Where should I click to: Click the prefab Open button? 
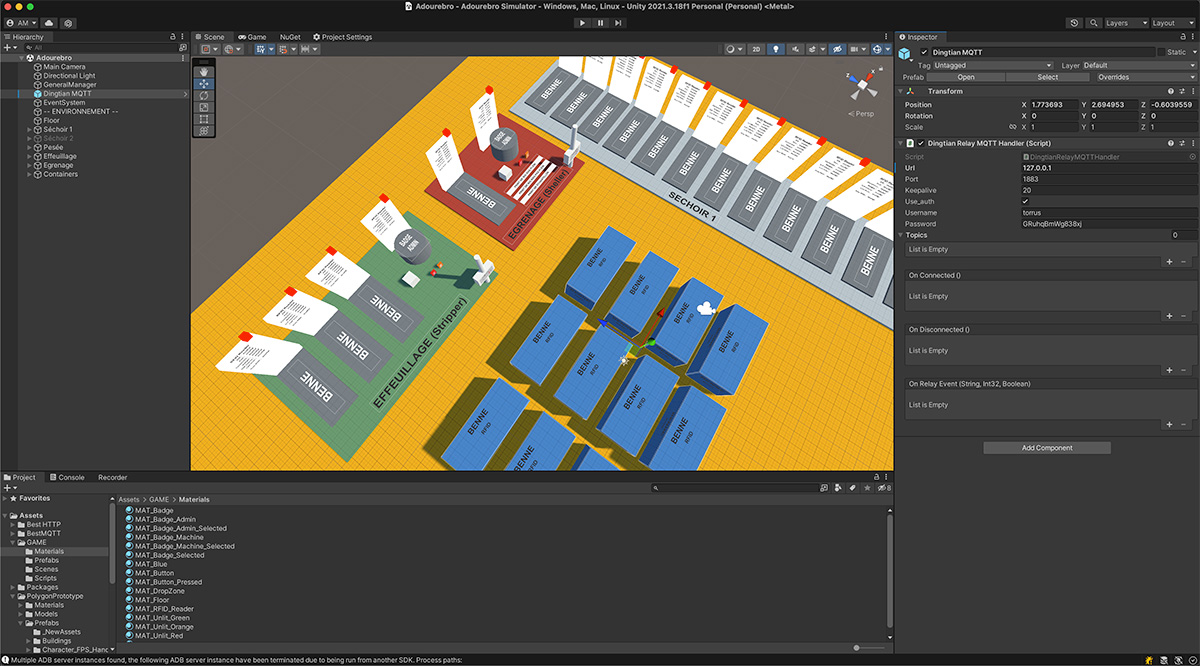[965, 77]
